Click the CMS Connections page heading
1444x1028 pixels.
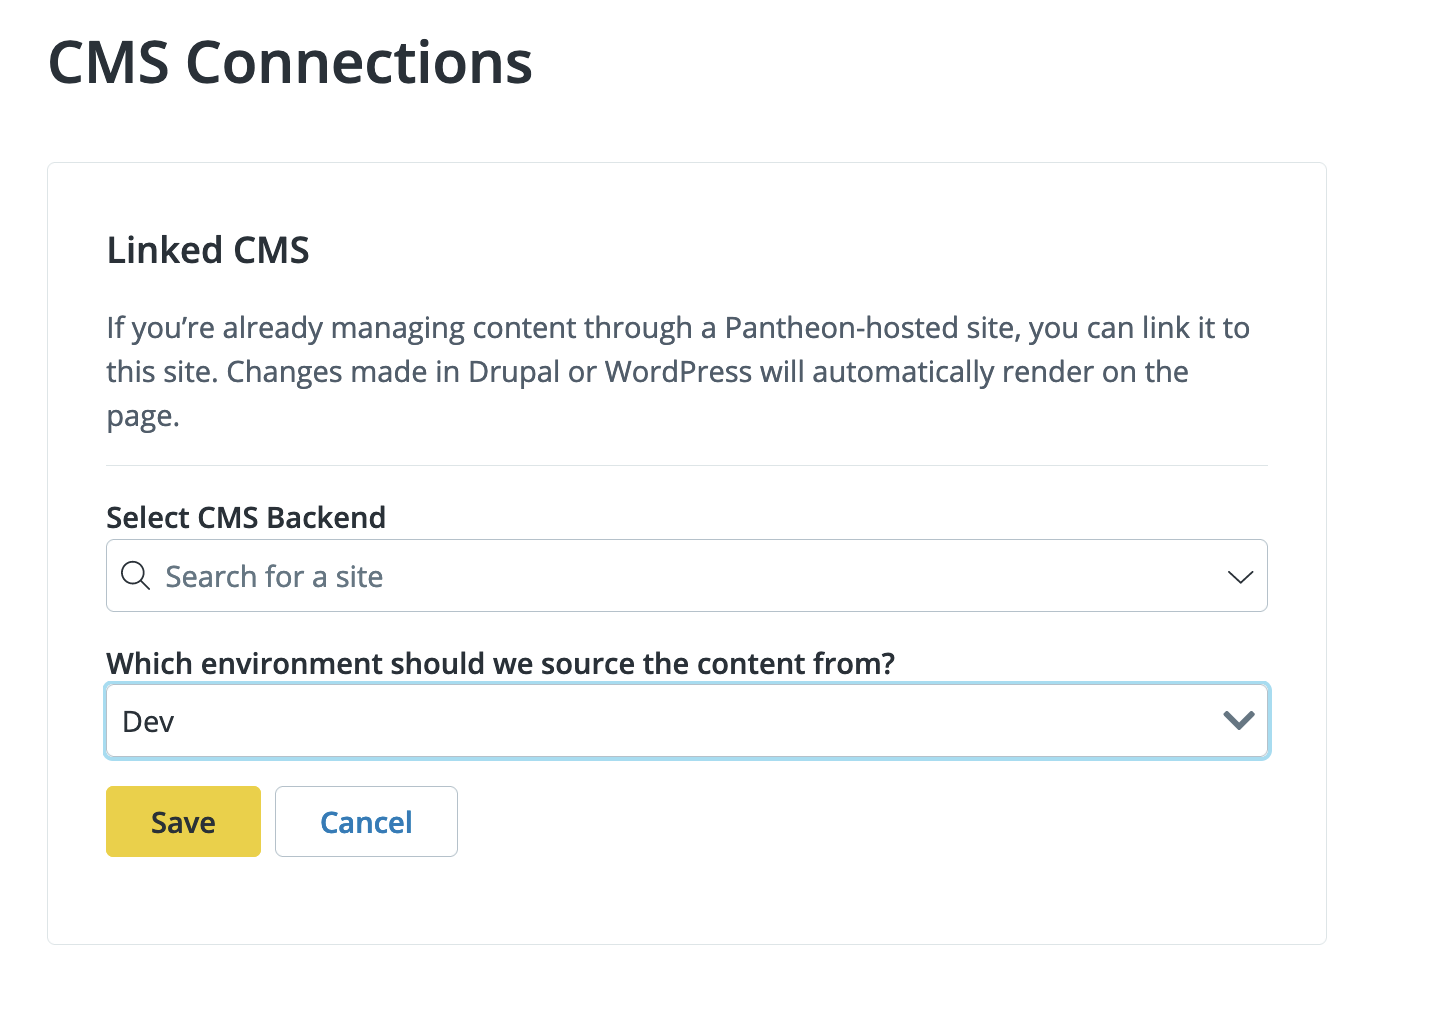(x=290, y=62)
